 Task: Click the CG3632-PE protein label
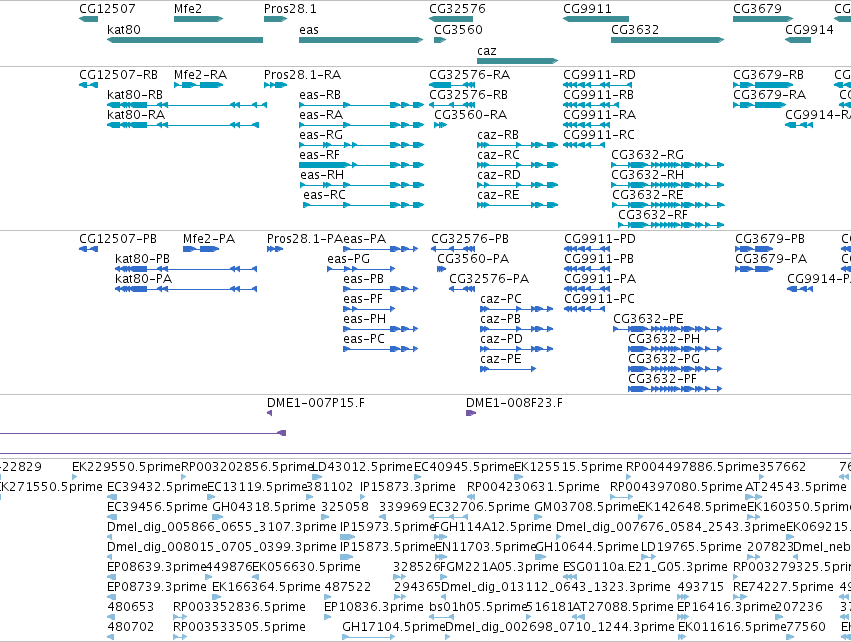(x=649, y=319)
